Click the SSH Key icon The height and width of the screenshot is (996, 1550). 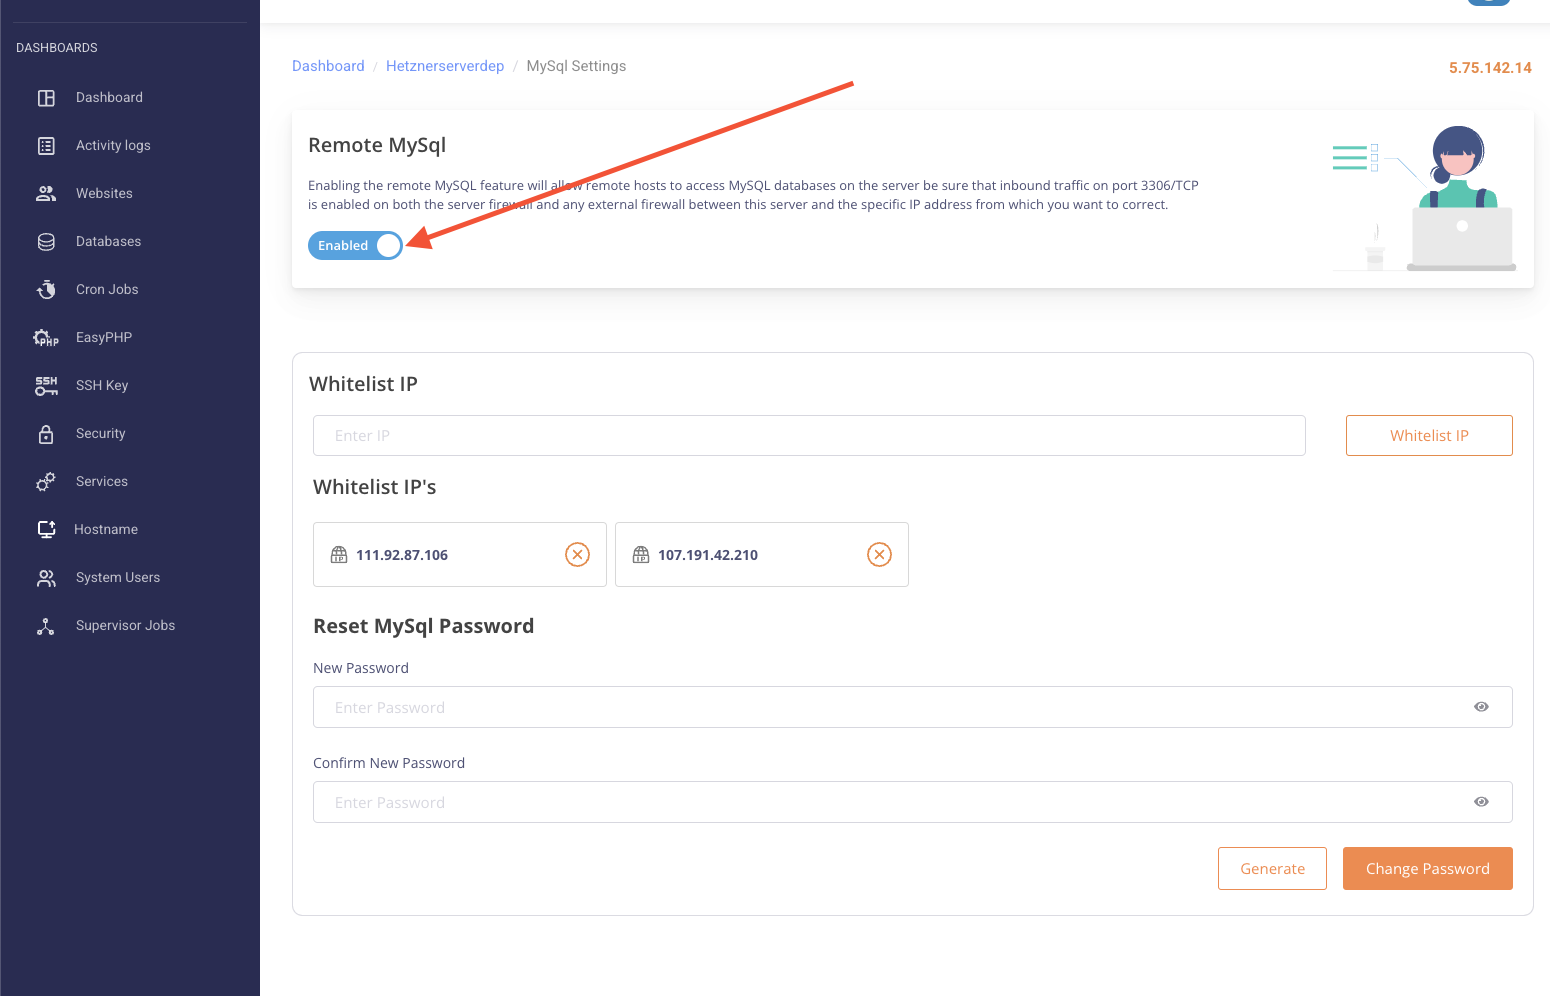pyautogui.click(x=46, y=386)
